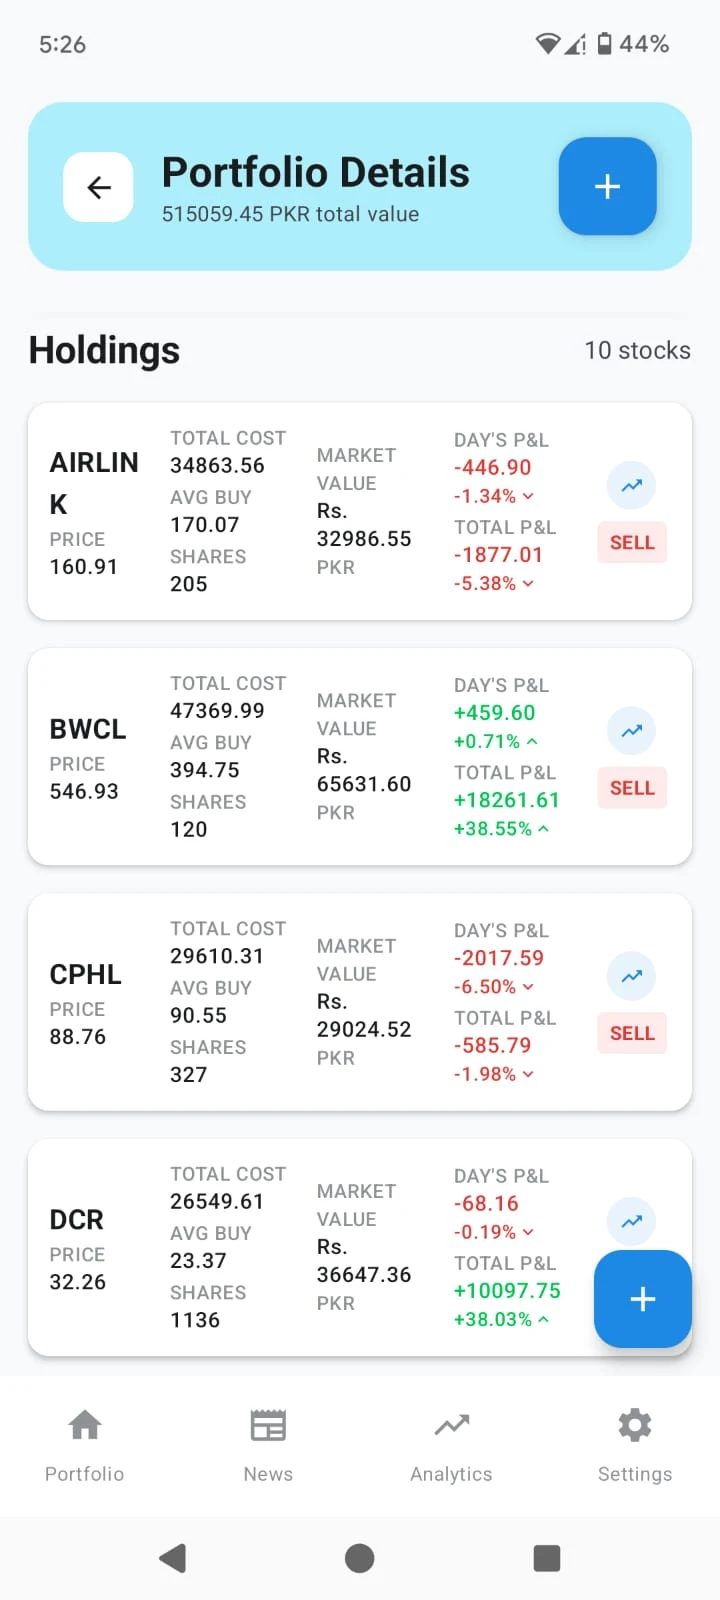Viewport: 720px width, 1600px height.
Task: Tap the floating add stock button
Action: [x=642, y=1298]
